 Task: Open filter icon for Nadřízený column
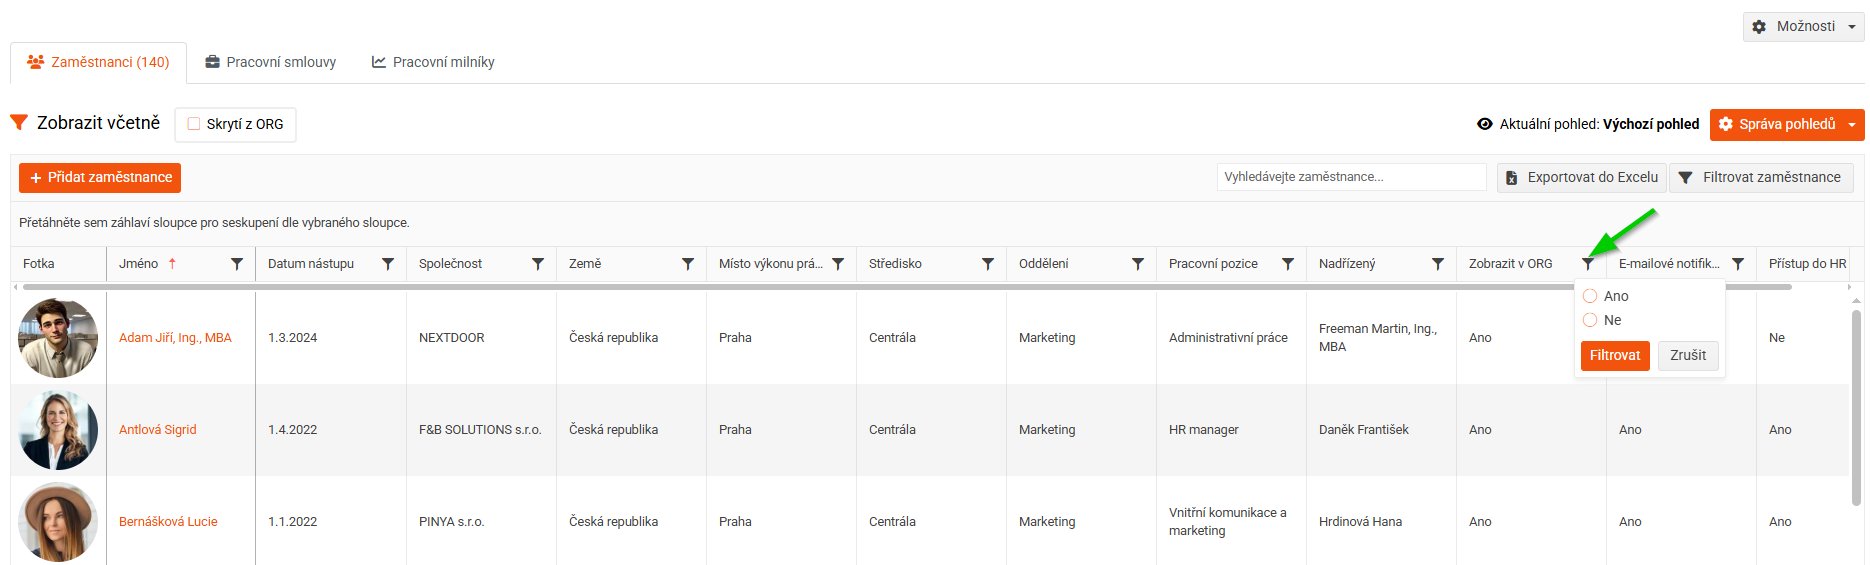[1438, 264]
